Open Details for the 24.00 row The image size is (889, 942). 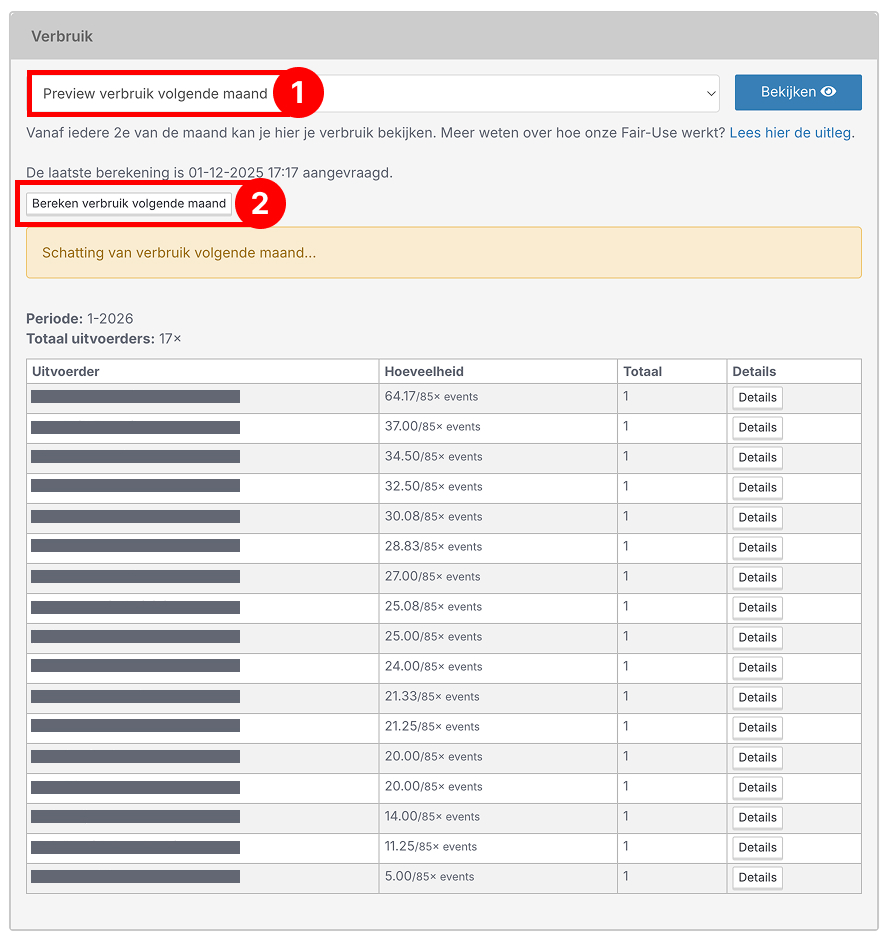click(x=757, y=668)
